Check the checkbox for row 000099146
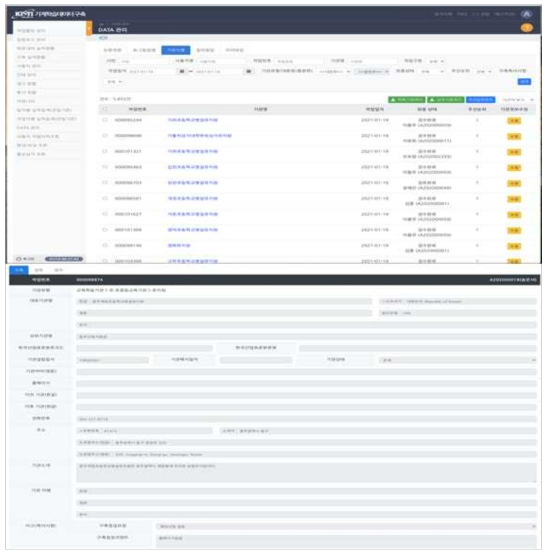 pos(105,245)
